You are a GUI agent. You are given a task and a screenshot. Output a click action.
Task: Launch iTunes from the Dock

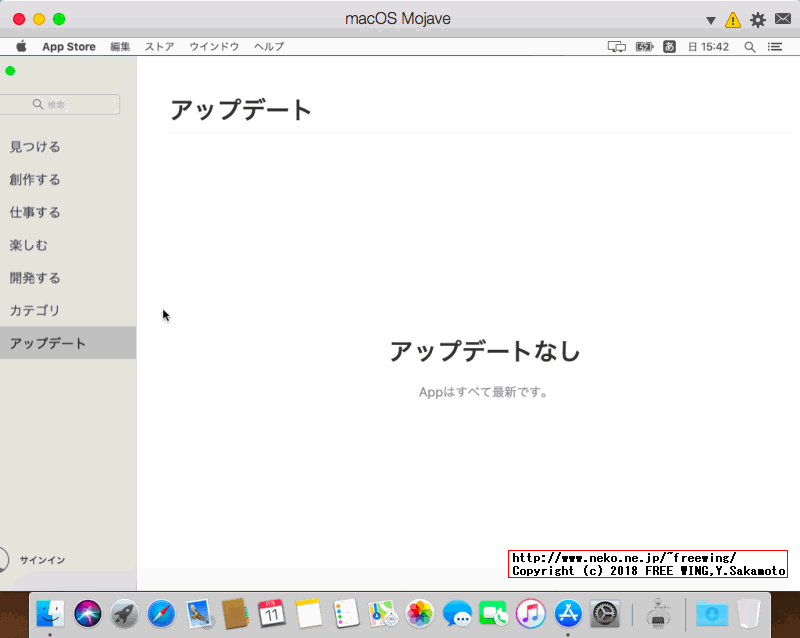coord(530,615)
